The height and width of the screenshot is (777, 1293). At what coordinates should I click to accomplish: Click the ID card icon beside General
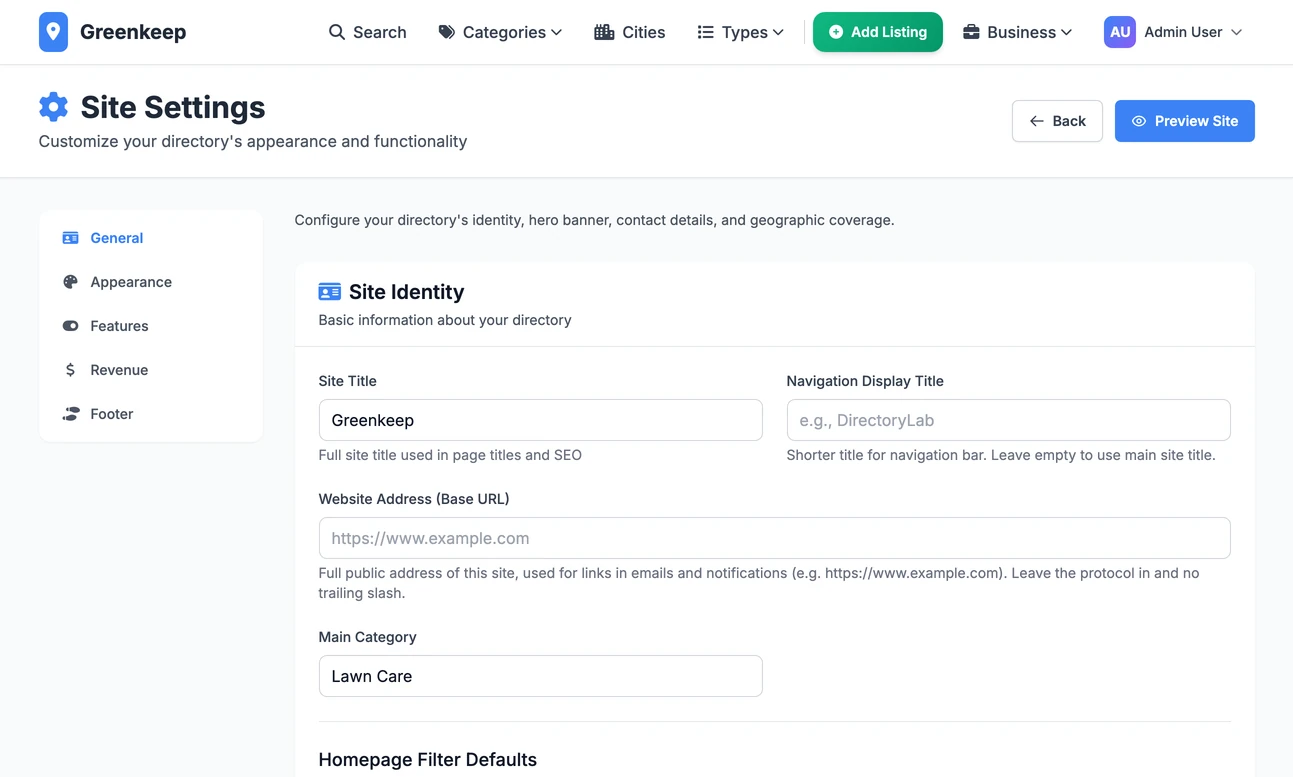pyautogui.click(x=70, y=238)
